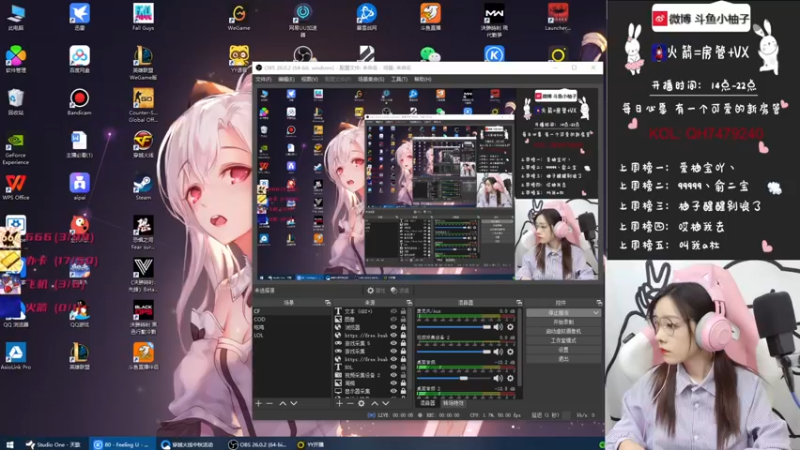
Task: Switch to 80 - Feeling U taskbar item
Action: [x=121, y=444]
